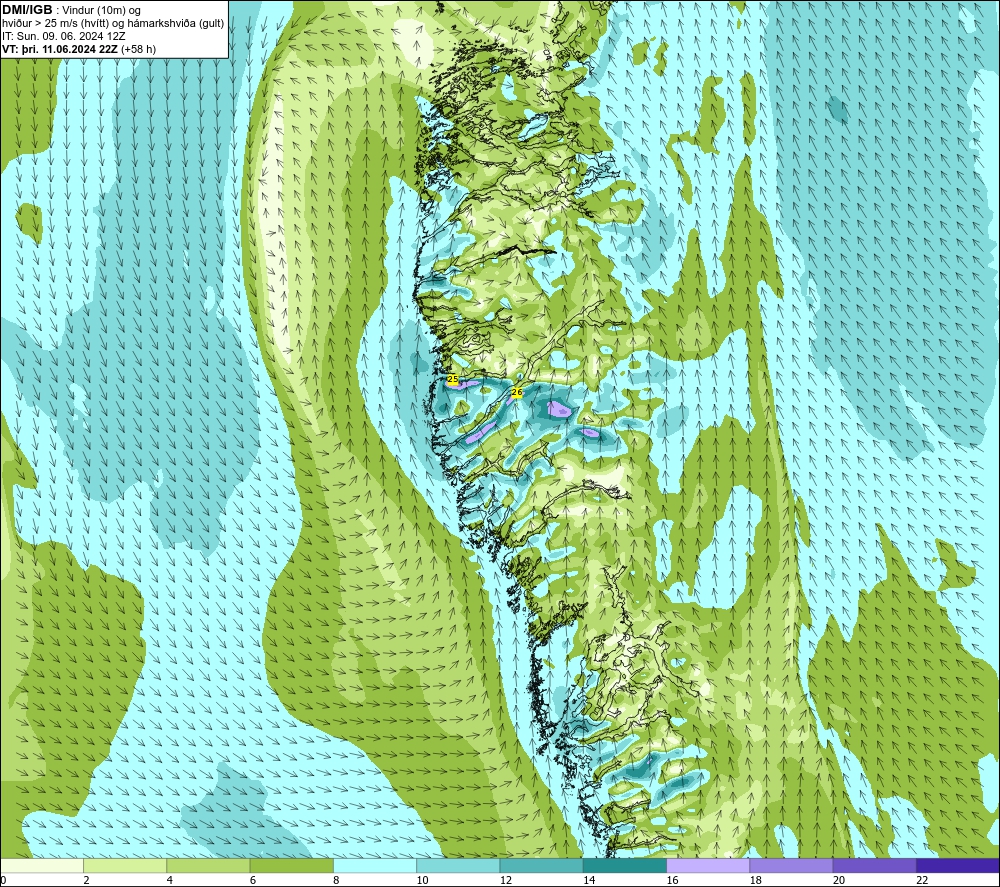The image size is (1000, 887).
Task: Select the 10–12 m/s turquoise legend swatch
Action: 458,865
